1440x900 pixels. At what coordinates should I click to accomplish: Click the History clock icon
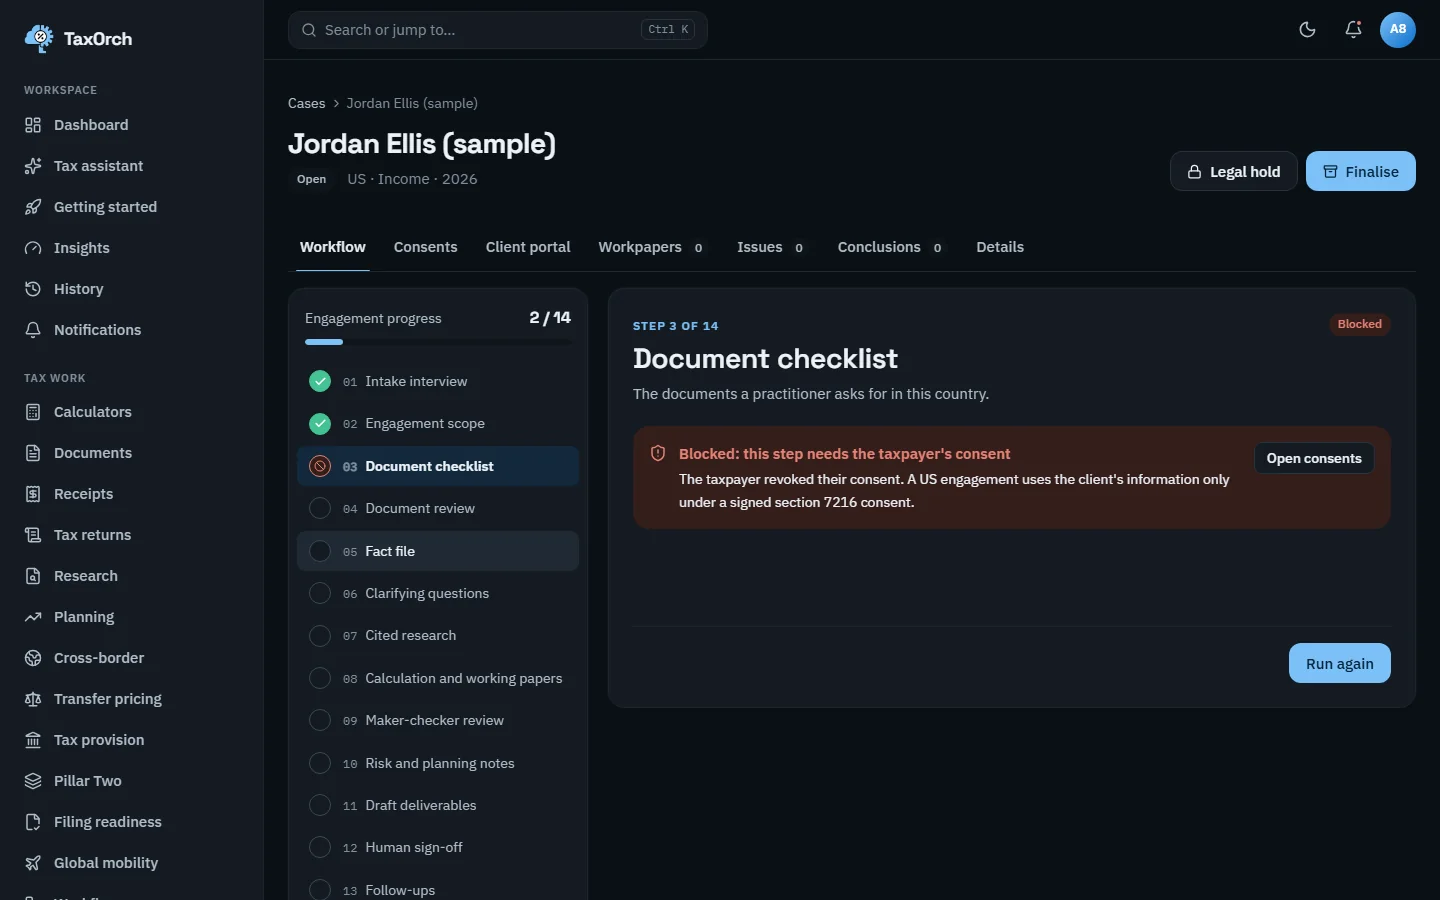point(33,289)
